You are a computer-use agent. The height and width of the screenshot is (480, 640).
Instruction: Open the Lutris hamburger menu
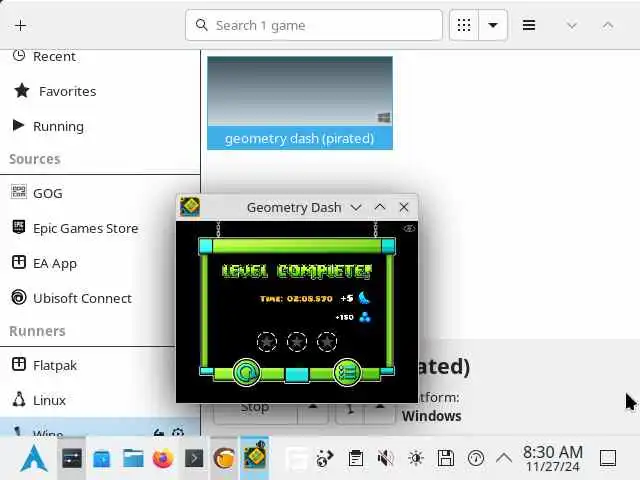(x=529, y=25)
